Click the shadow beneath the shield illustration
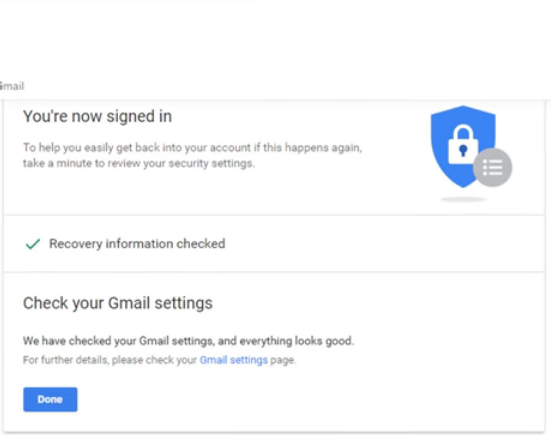Screen dimensions: 551x435 pyautogui.click(x=463, y=200)
